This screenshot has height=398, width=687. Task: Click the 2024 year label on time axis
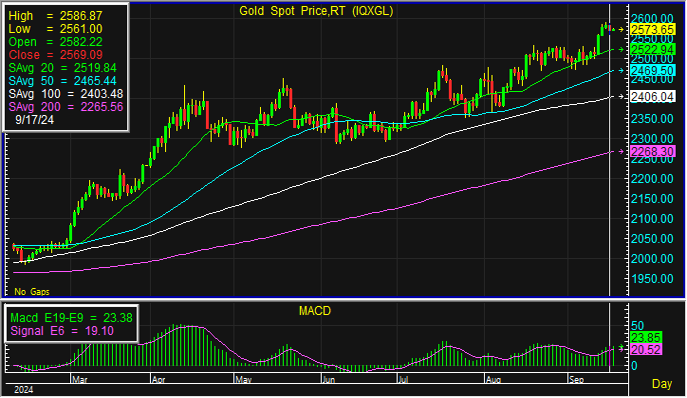pos(23,390)
